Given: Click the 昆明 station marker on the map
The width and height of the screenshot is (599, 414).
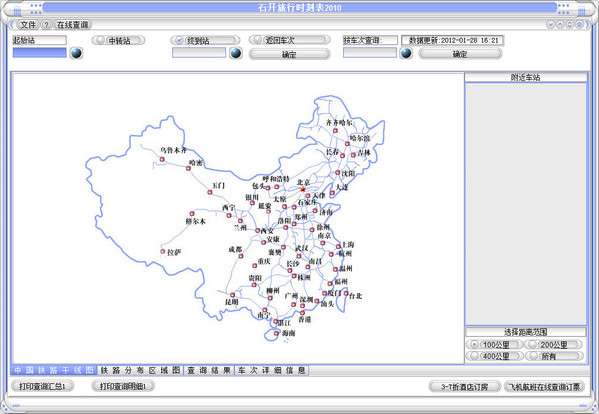Looking at the screenshot, I should pyautogui.click(x=232, y=295).
